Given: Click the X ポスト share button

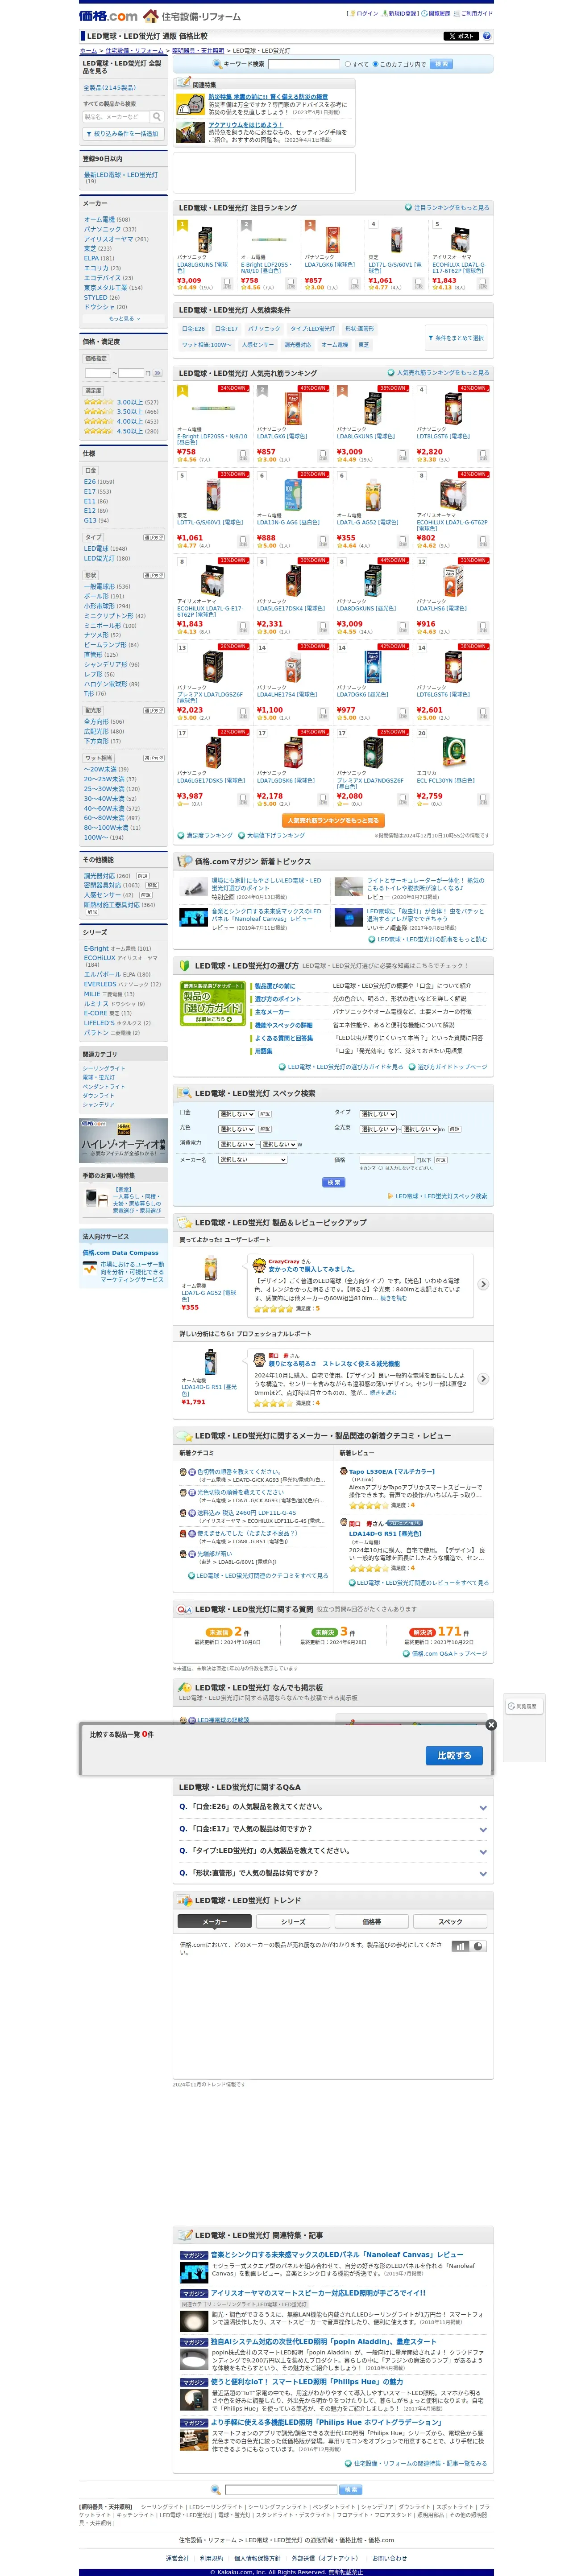Looking at the screenshot, I should point(461,36).
